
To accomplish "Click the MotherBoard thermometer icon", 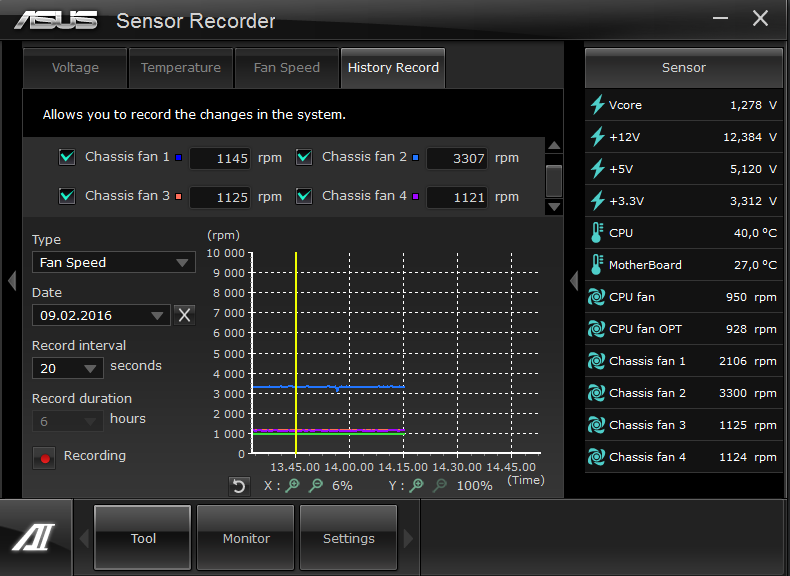I will click(x=597, y=265).
